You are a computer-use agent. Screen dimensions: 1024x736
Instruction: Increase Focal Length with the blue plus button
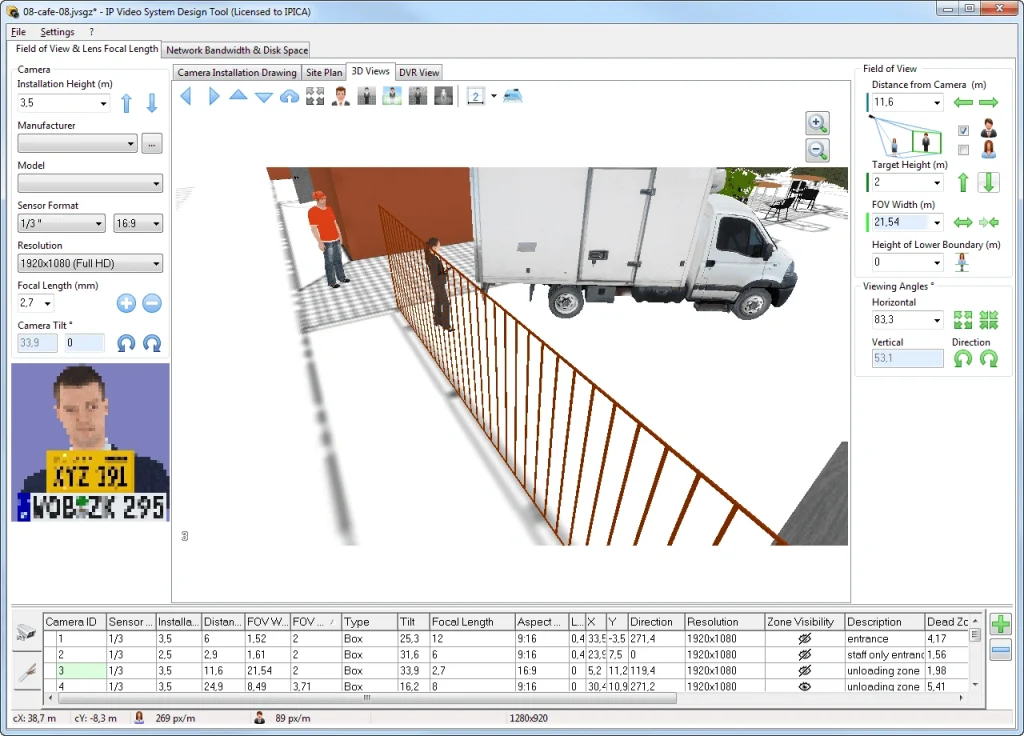coord(126,303)
